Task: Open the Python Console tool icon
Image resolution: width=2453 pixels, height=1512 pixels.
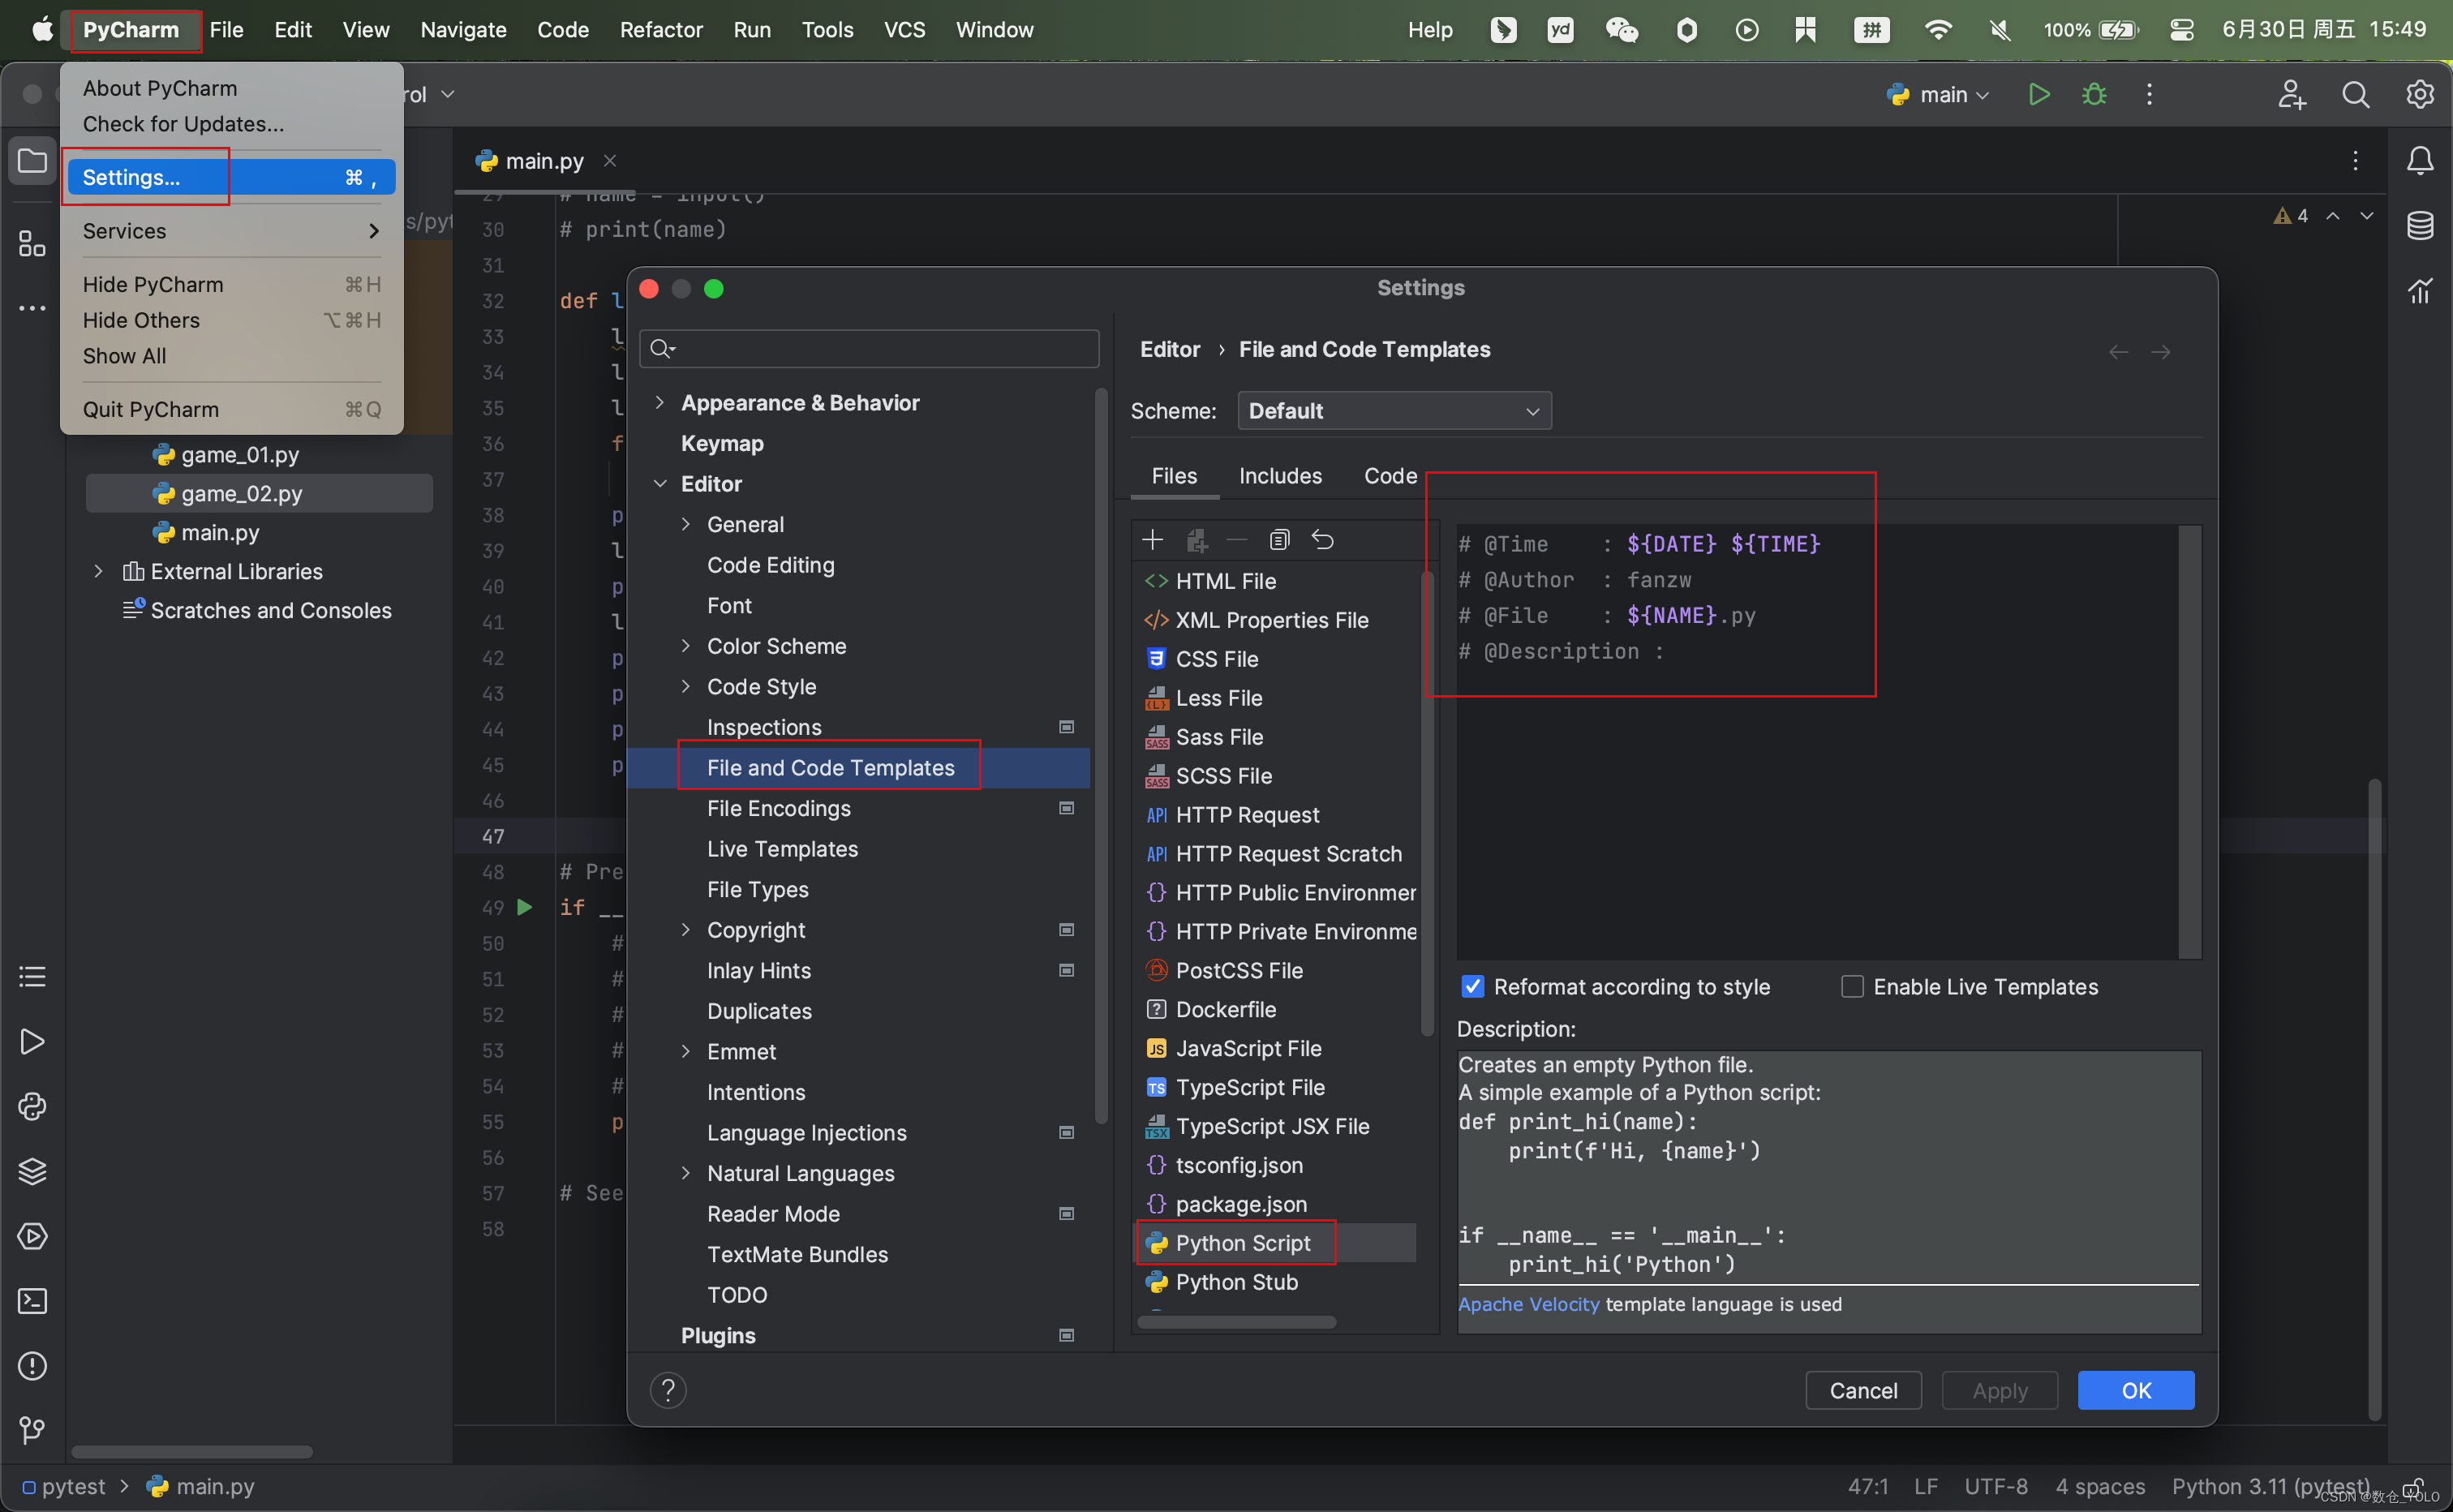Action: coord(32,1106)
